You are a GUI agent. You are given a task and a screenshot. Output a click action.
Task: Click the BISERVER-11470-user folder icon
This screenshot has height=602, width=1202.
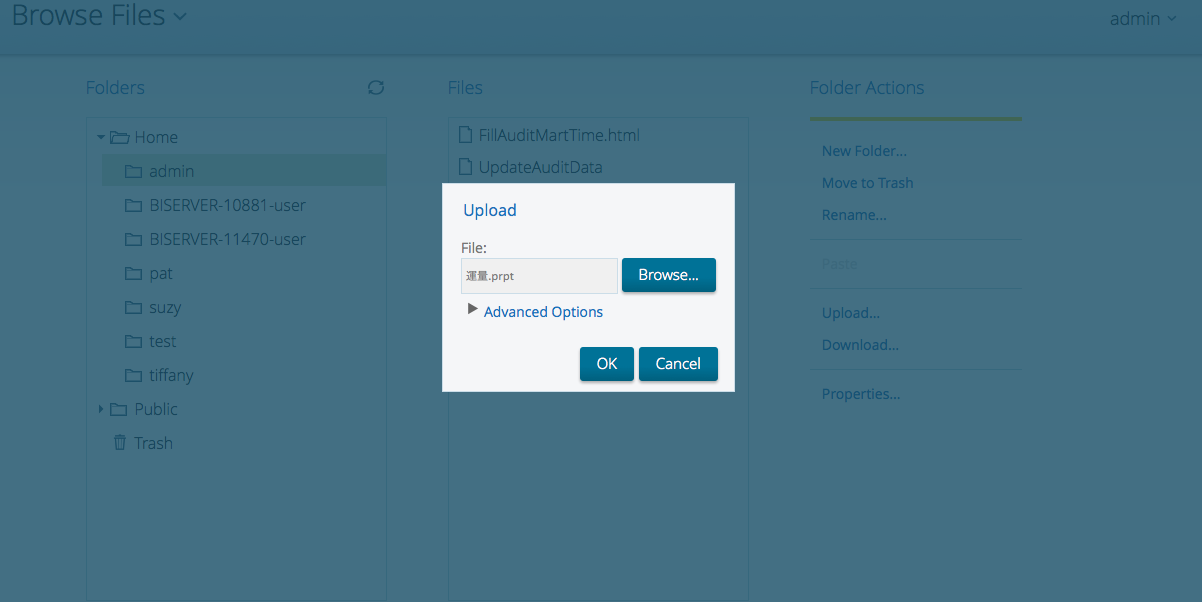134,240
